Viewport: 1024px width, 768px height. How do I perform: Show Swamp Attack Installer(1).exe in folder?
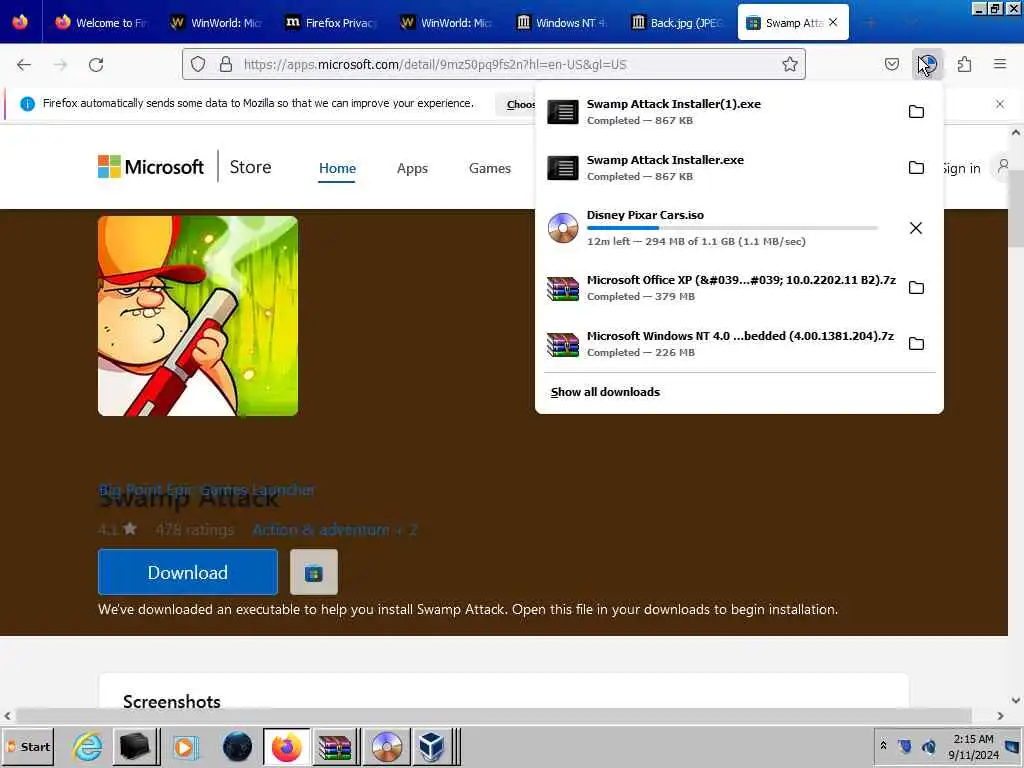click(x=916, y=112)
